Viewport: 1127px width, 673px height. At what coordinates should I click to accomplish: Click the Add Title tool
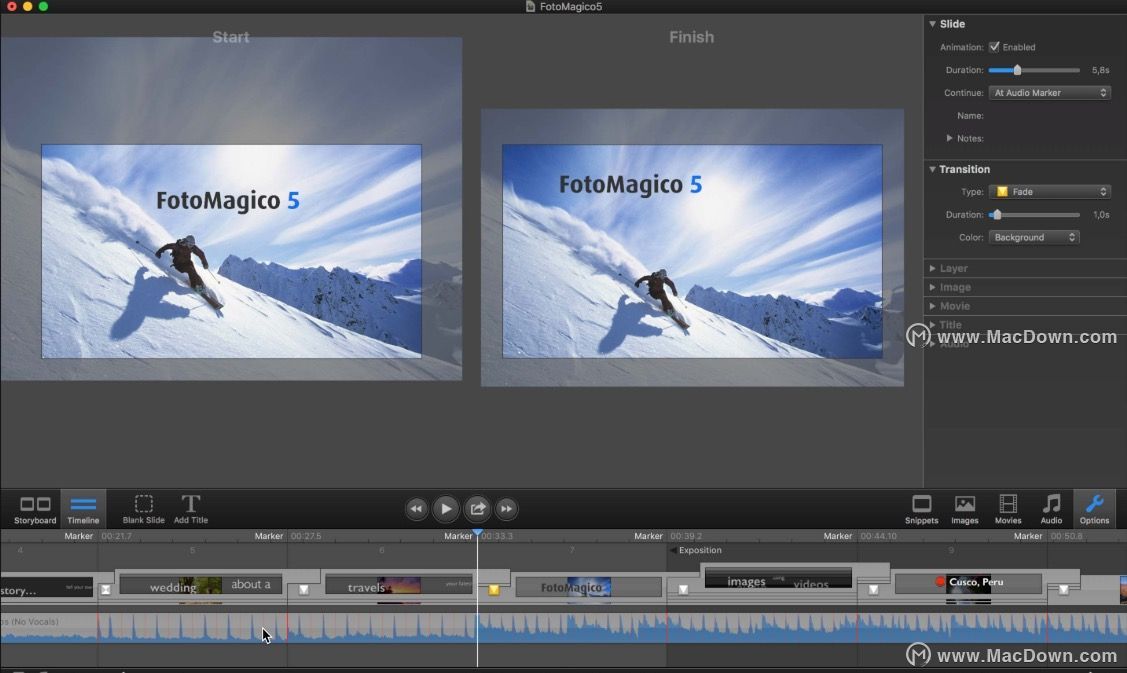190,509
